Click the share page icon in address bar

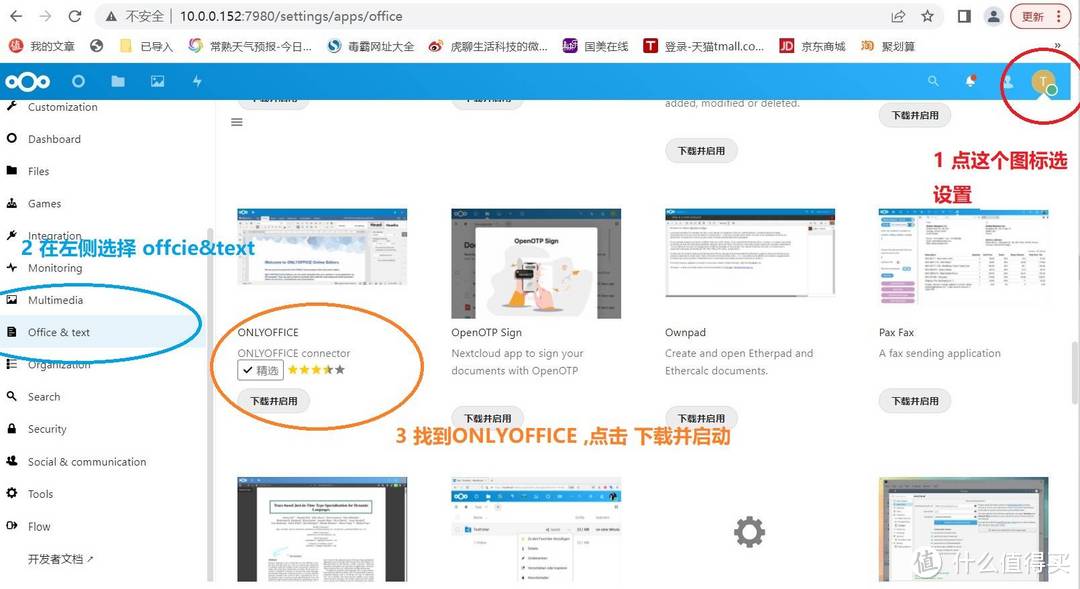(x=898, y=16)
